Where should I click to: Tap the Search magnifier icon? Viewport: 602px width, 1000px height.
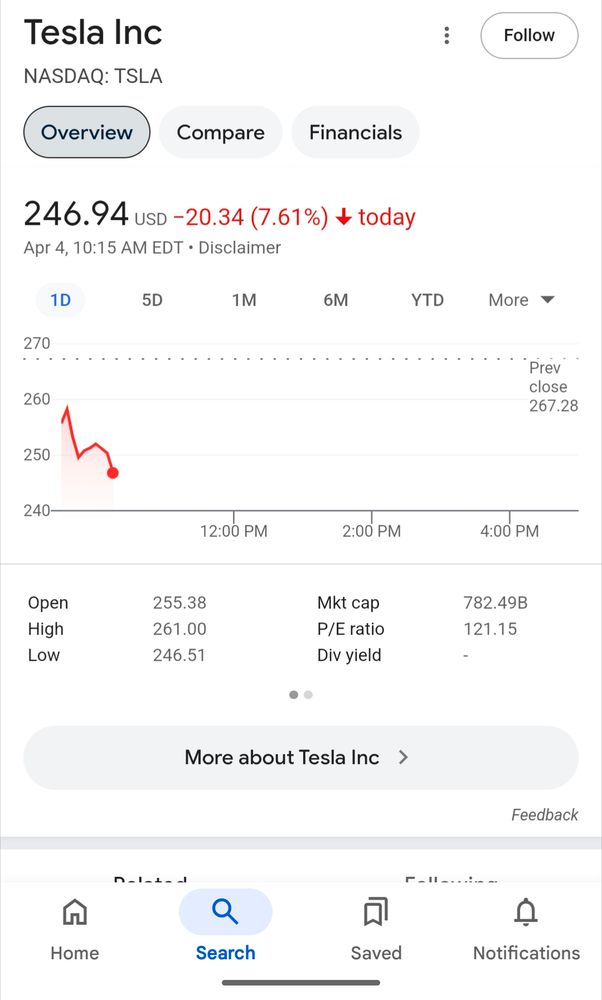pyautogui.click(x=225, y=912)
